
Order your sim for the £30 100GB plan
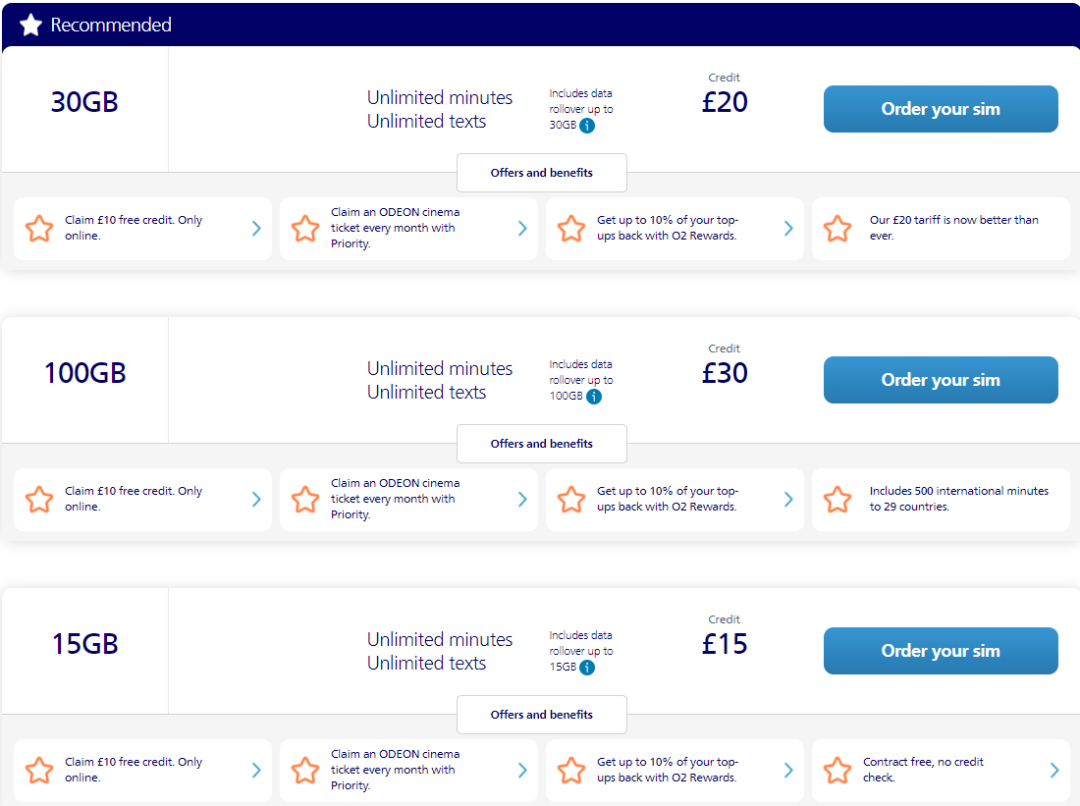[x=940, y=380]
